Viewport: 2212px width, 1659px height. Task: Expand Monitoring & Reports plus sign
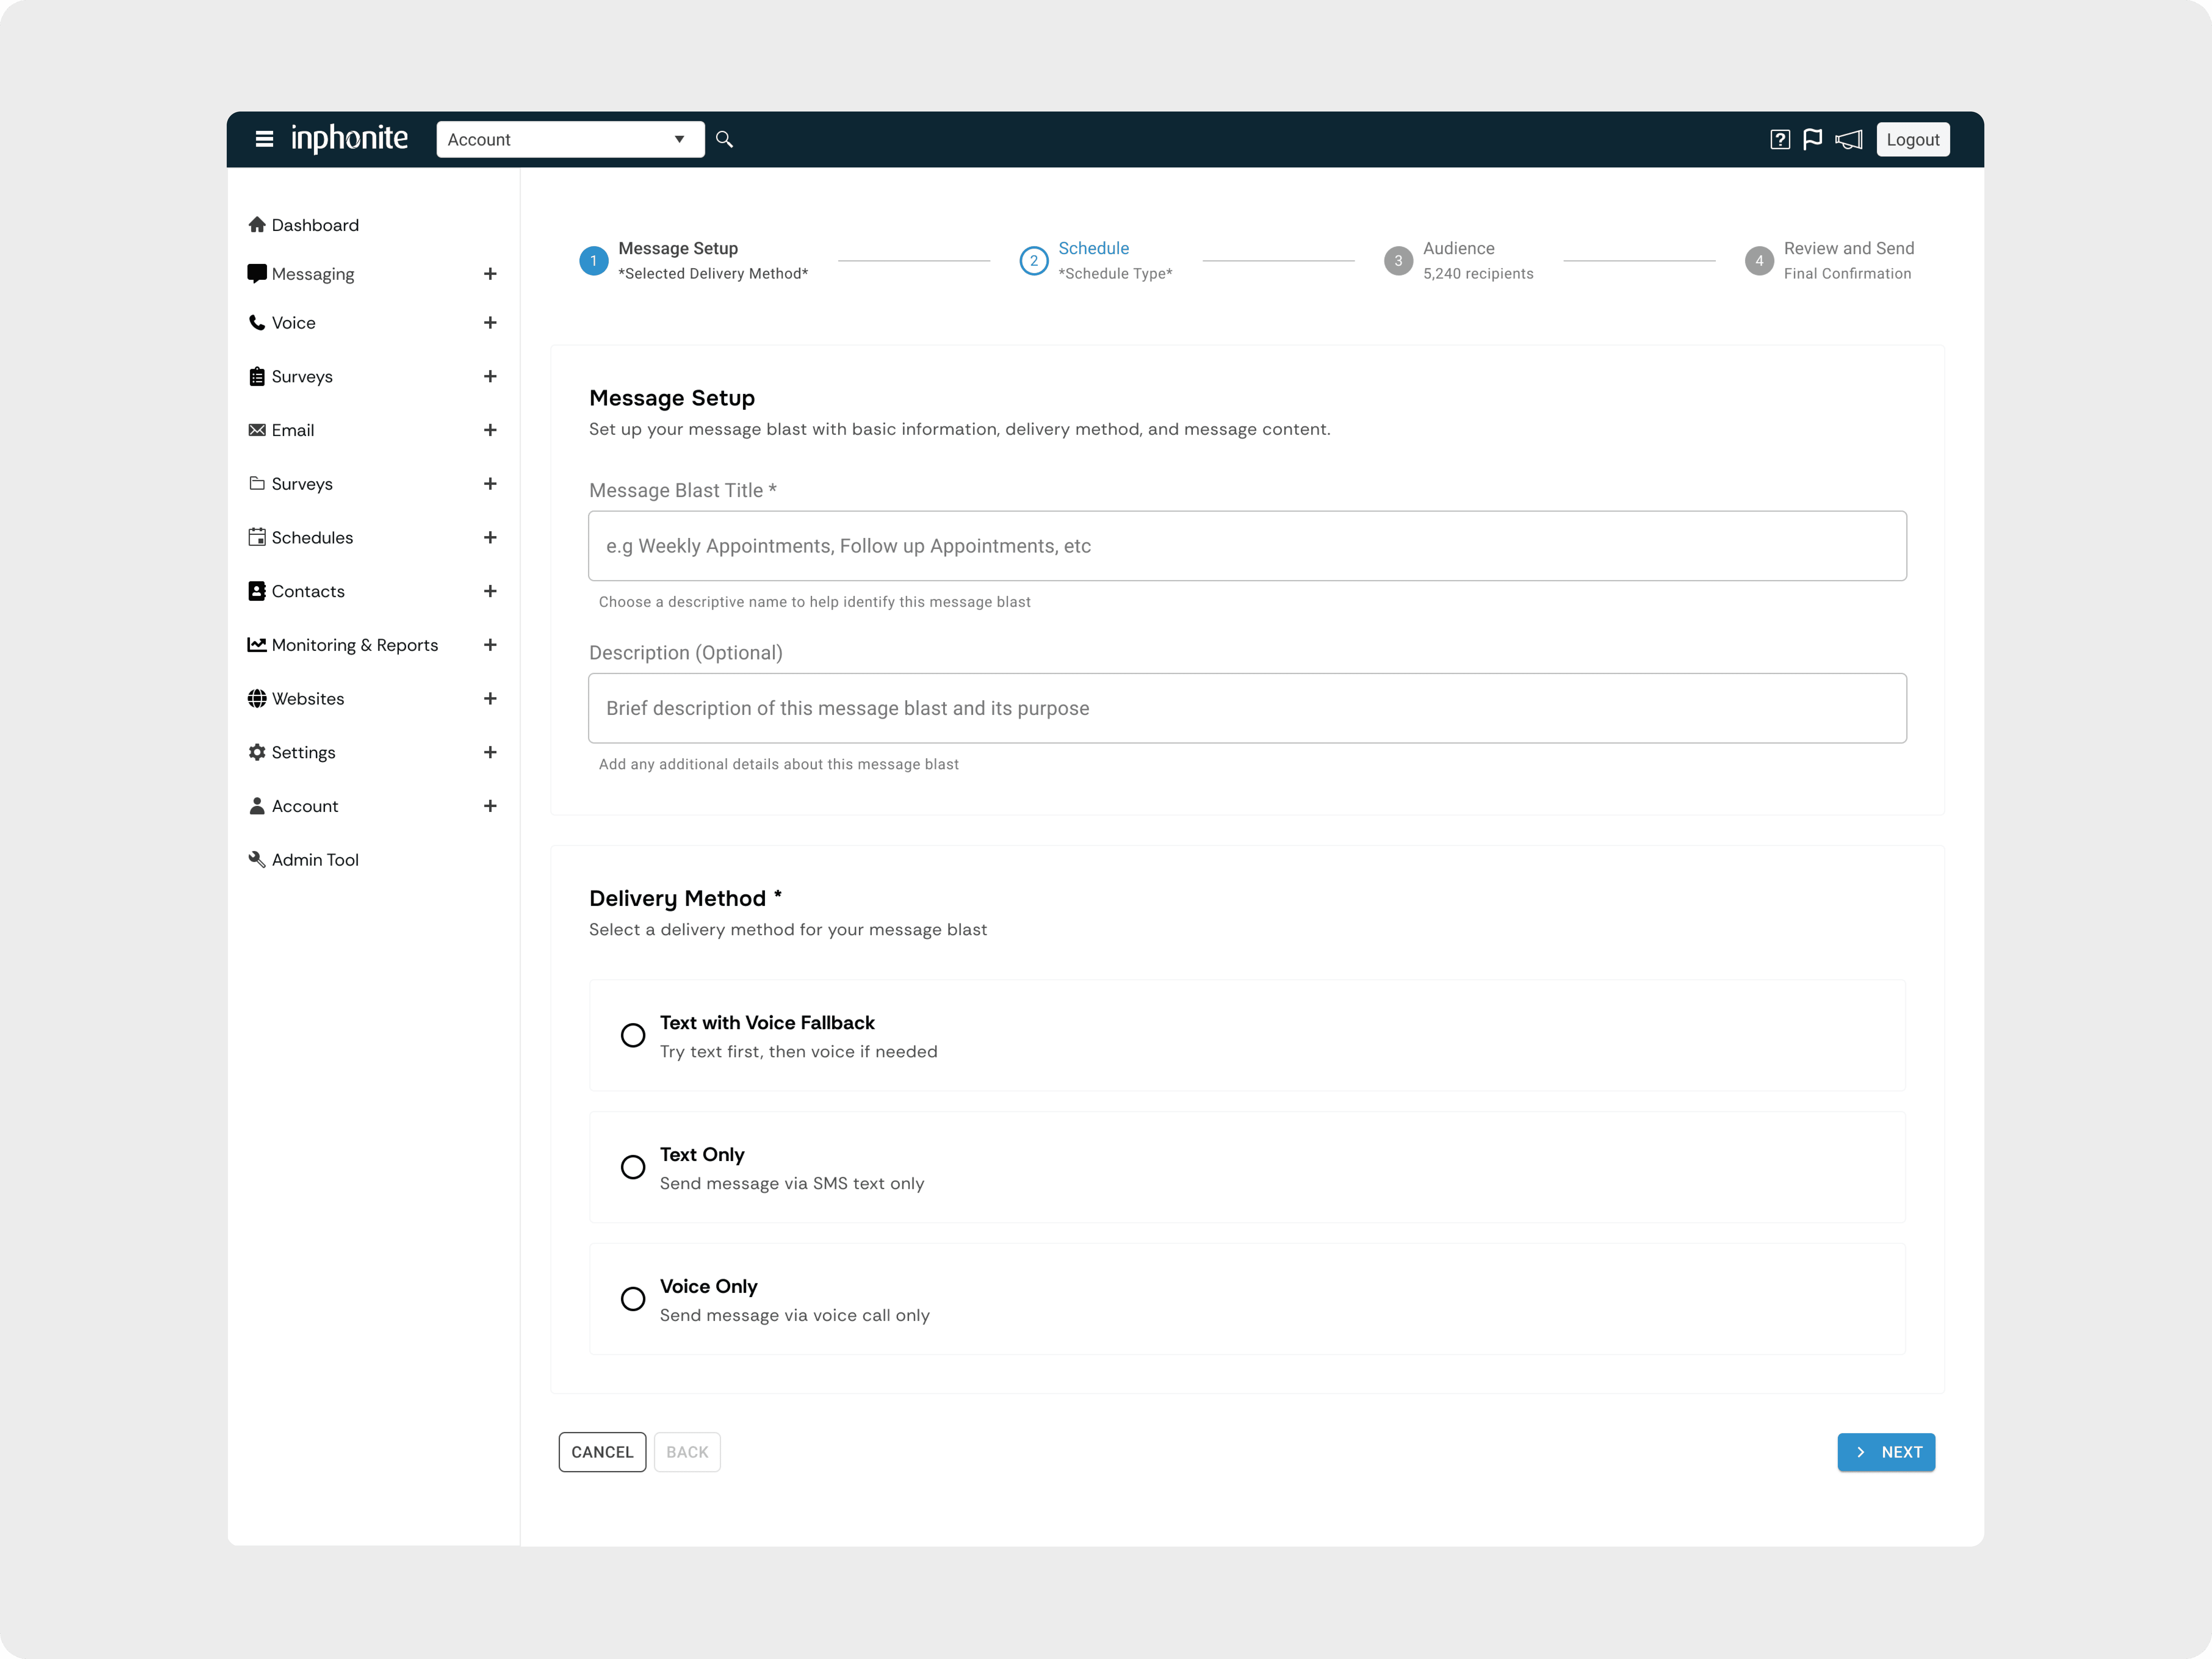click(x=490, y=645)
